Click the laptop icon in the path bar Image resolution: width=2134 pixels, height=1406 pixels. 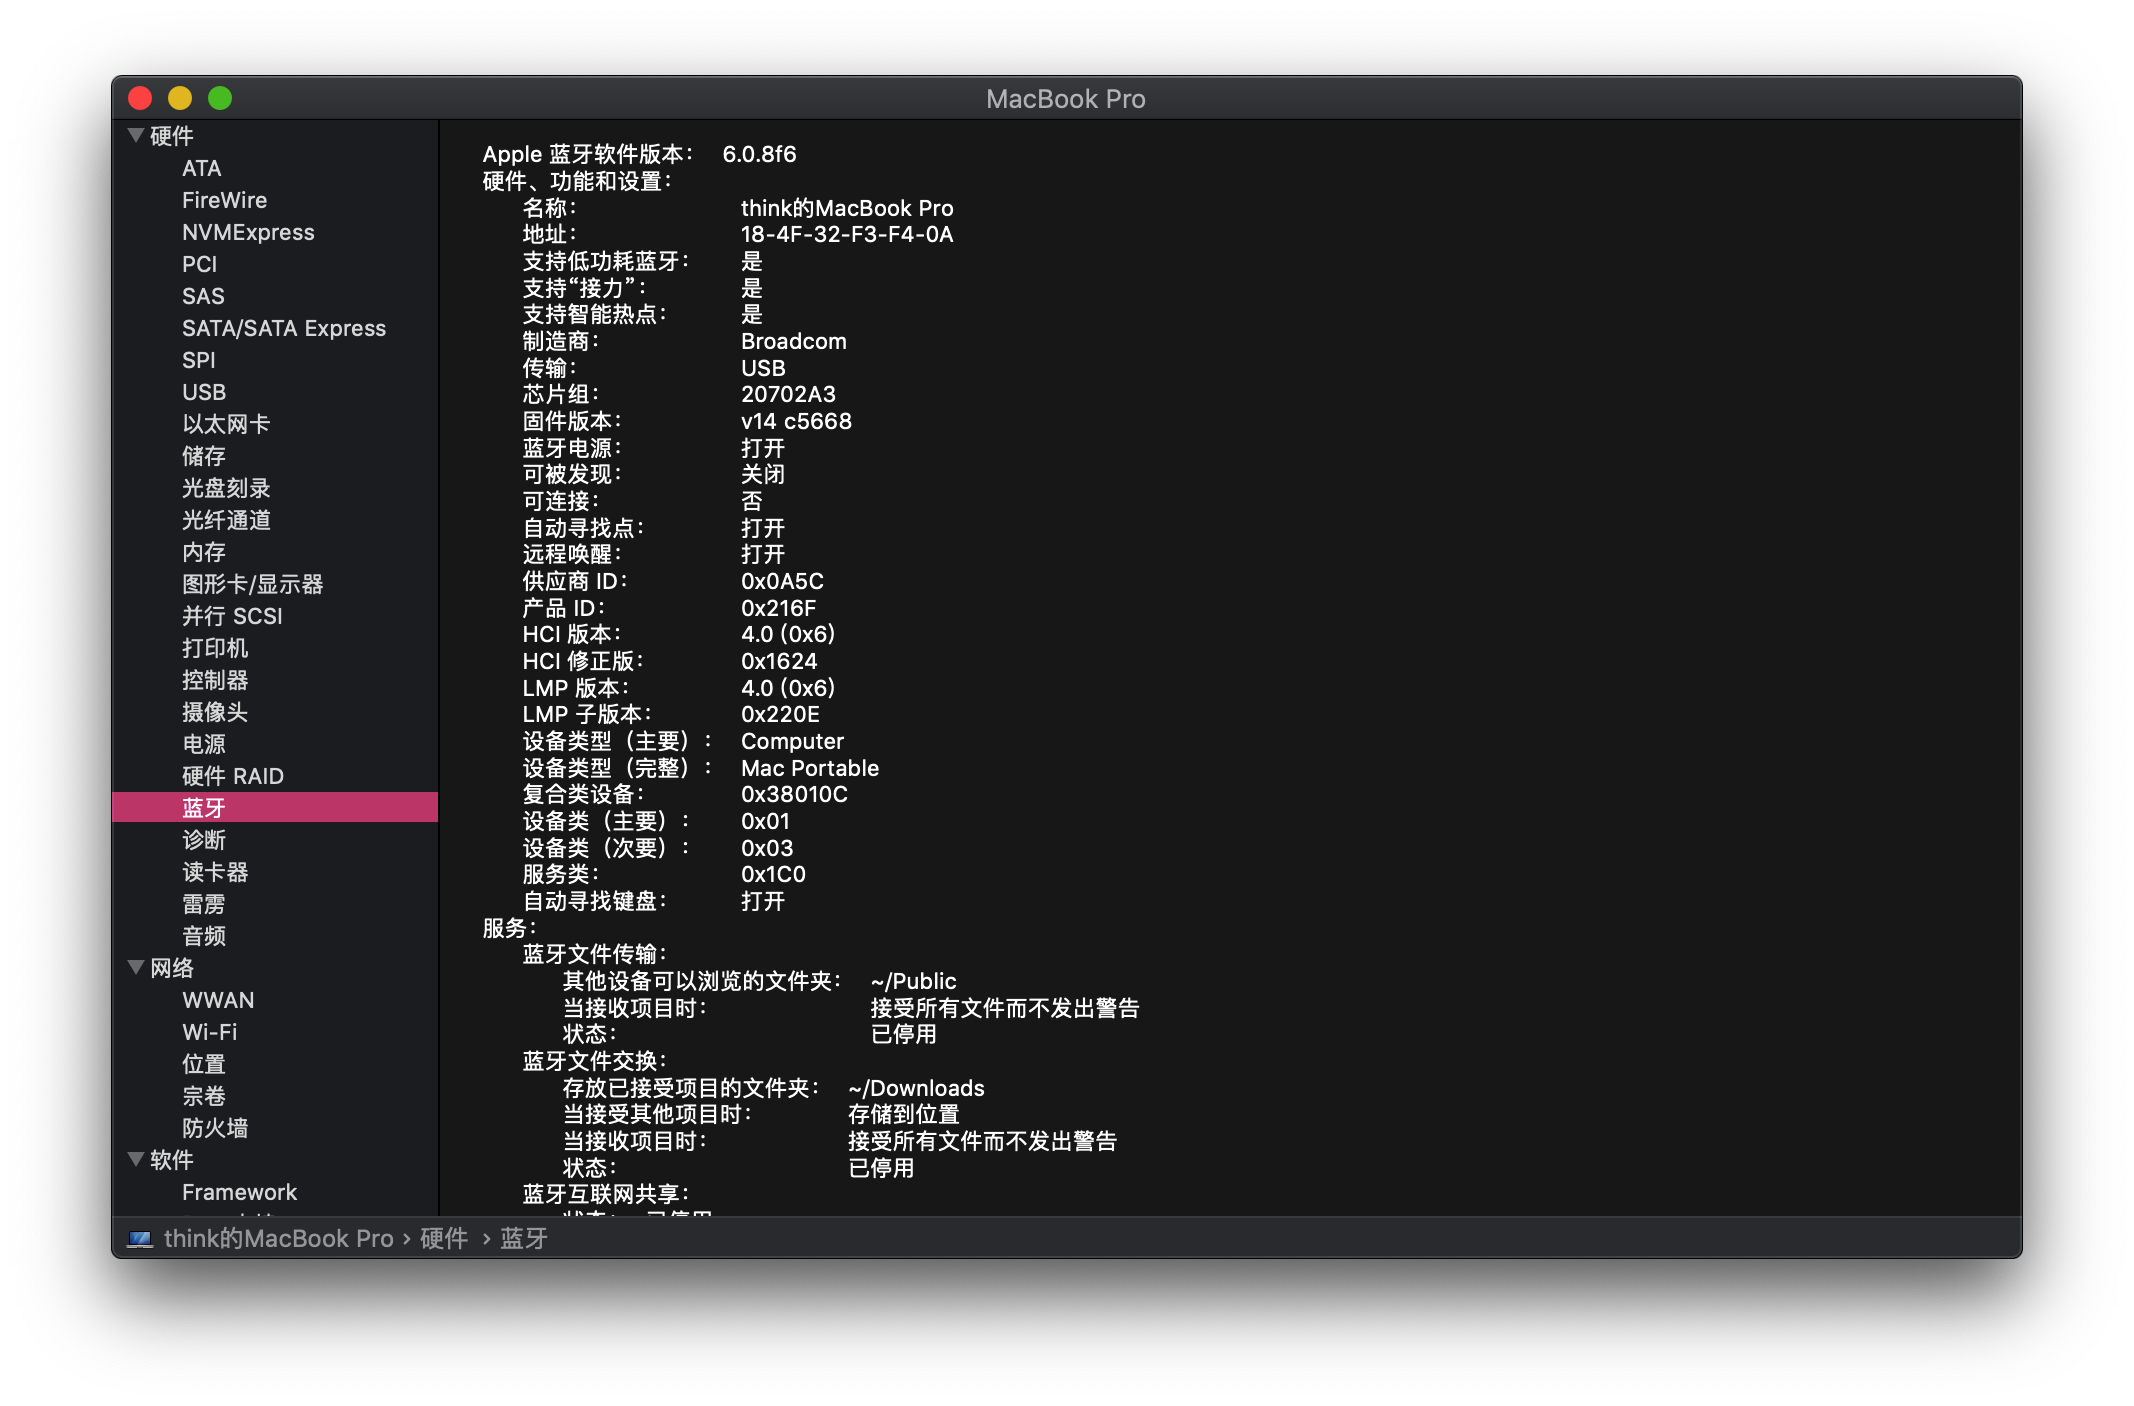(x=140, y=1239)
